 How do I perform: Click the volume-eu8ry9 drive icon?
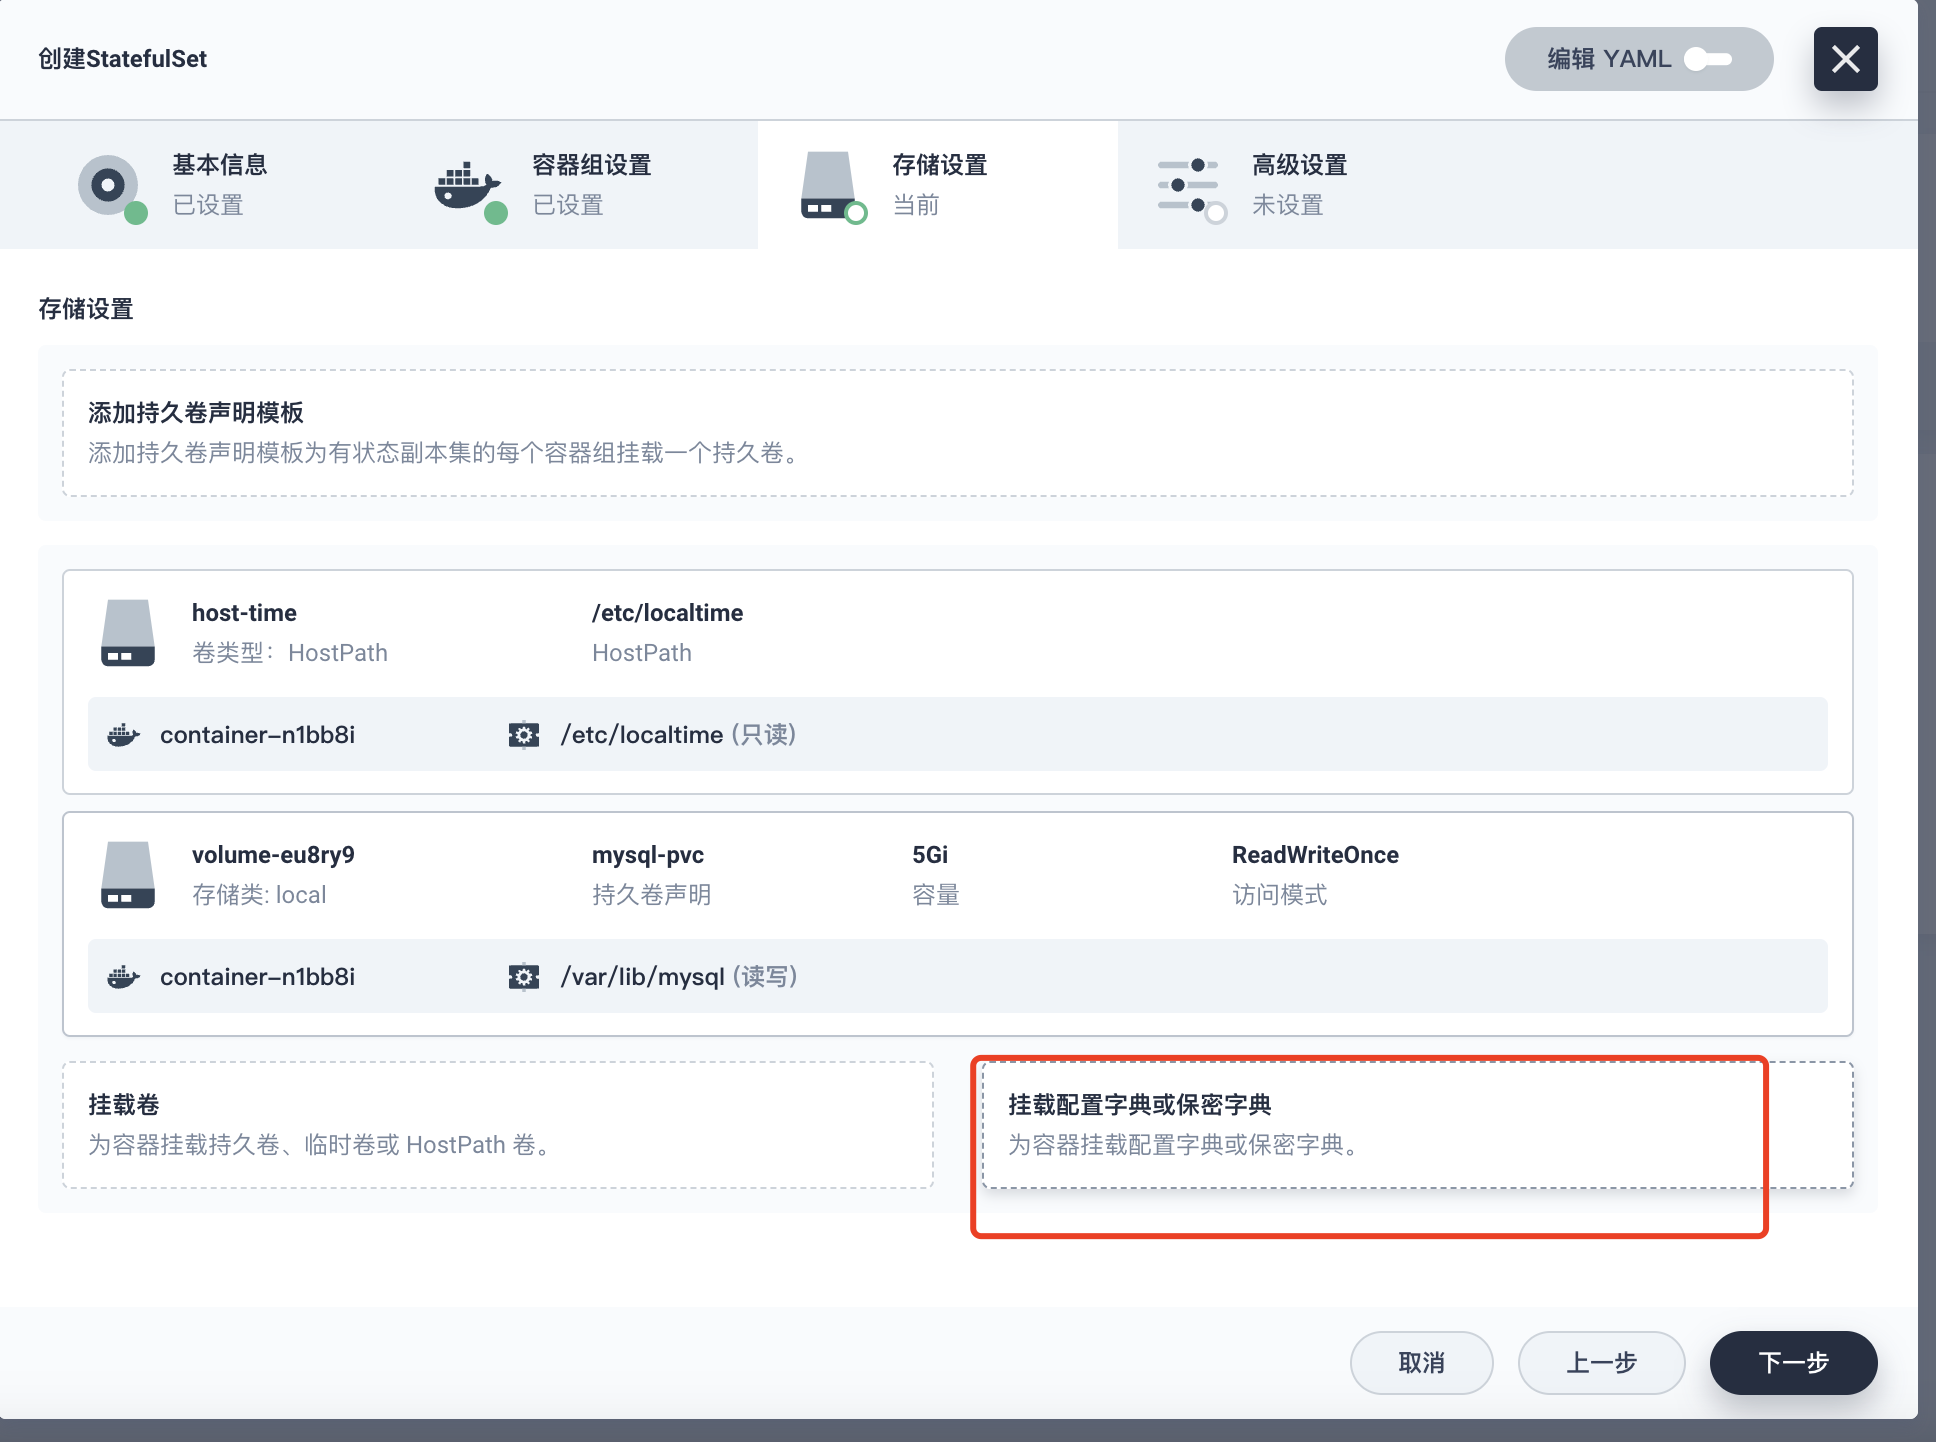click(x=128, y=875)
